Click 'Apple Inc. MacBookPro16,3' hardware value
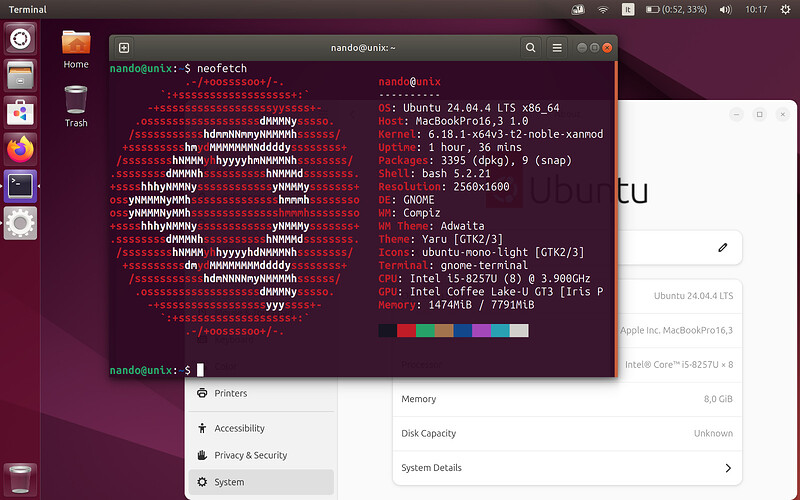800x500 pixels. pos(677,331)
